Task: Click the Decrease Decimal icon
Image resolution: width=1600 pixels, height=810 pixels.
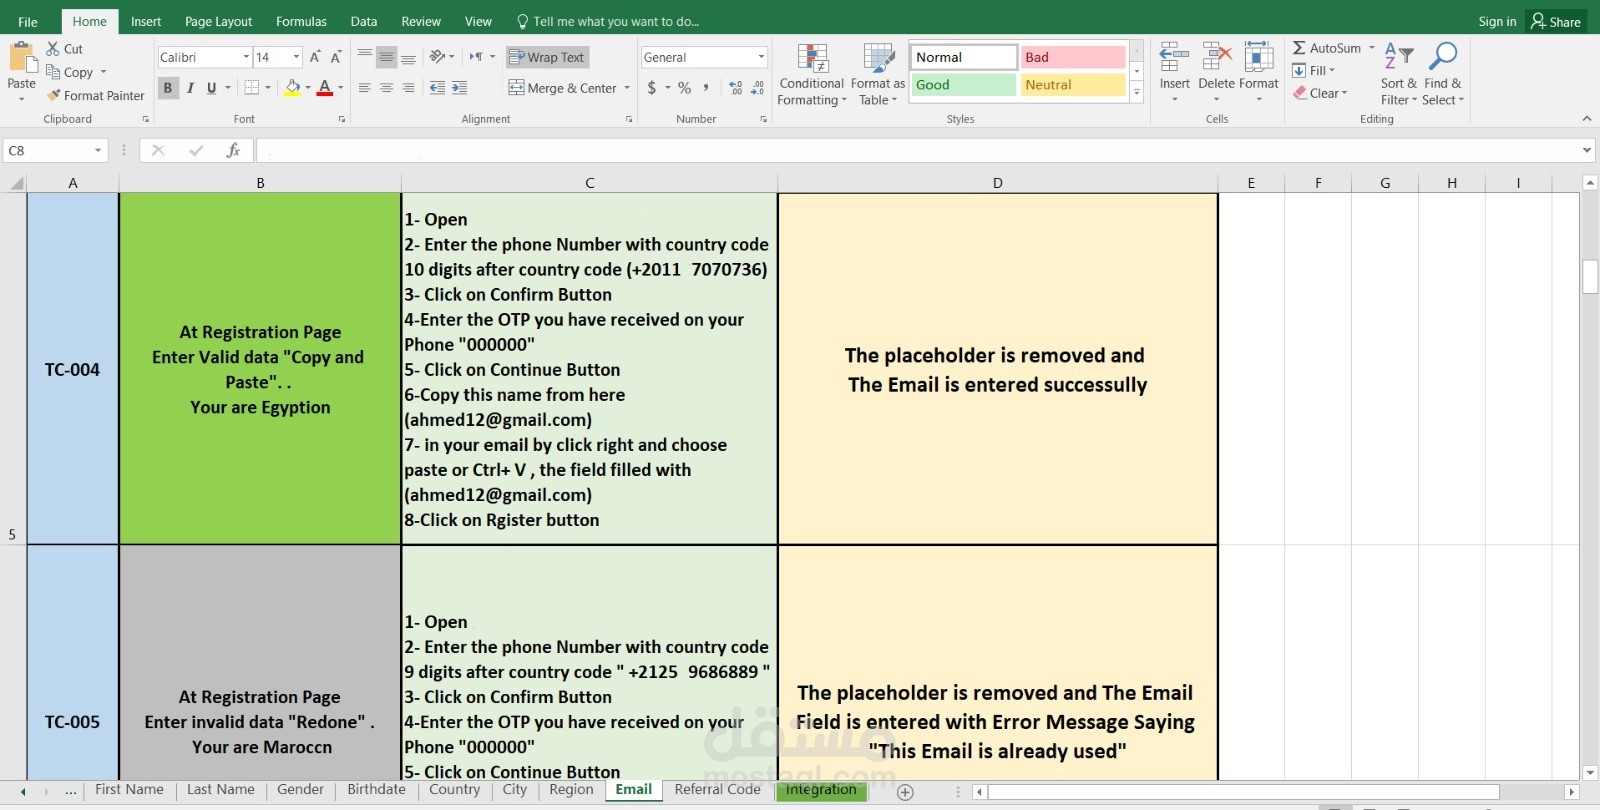Action: [x=757, y=88]
